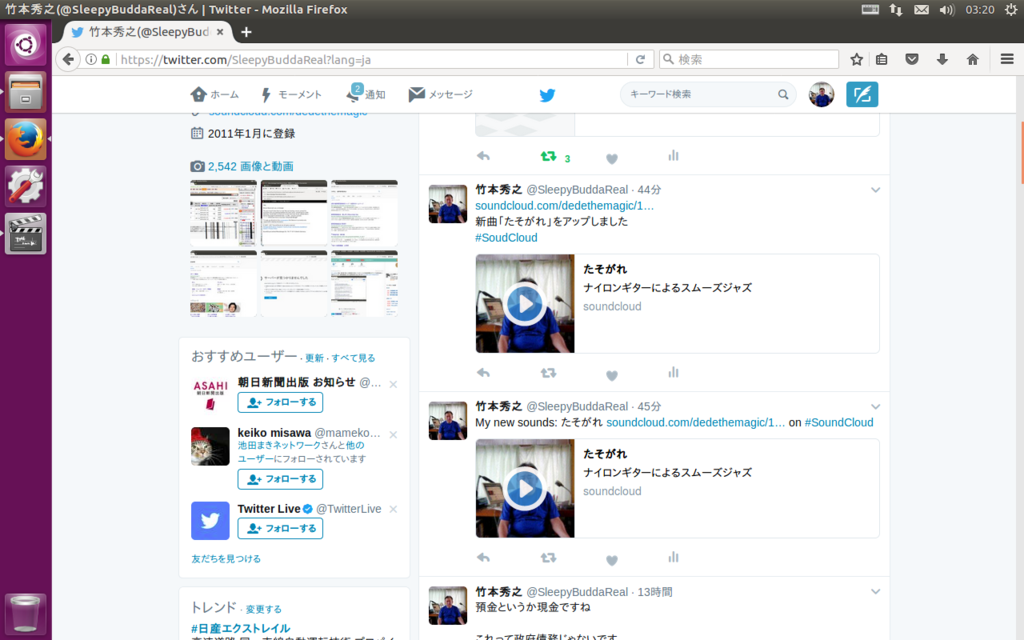Expand options chevron on the 44分 tweet
The width and height of the screenshot is (1024, 640).
pyautogui.click(x=875, y=190)
